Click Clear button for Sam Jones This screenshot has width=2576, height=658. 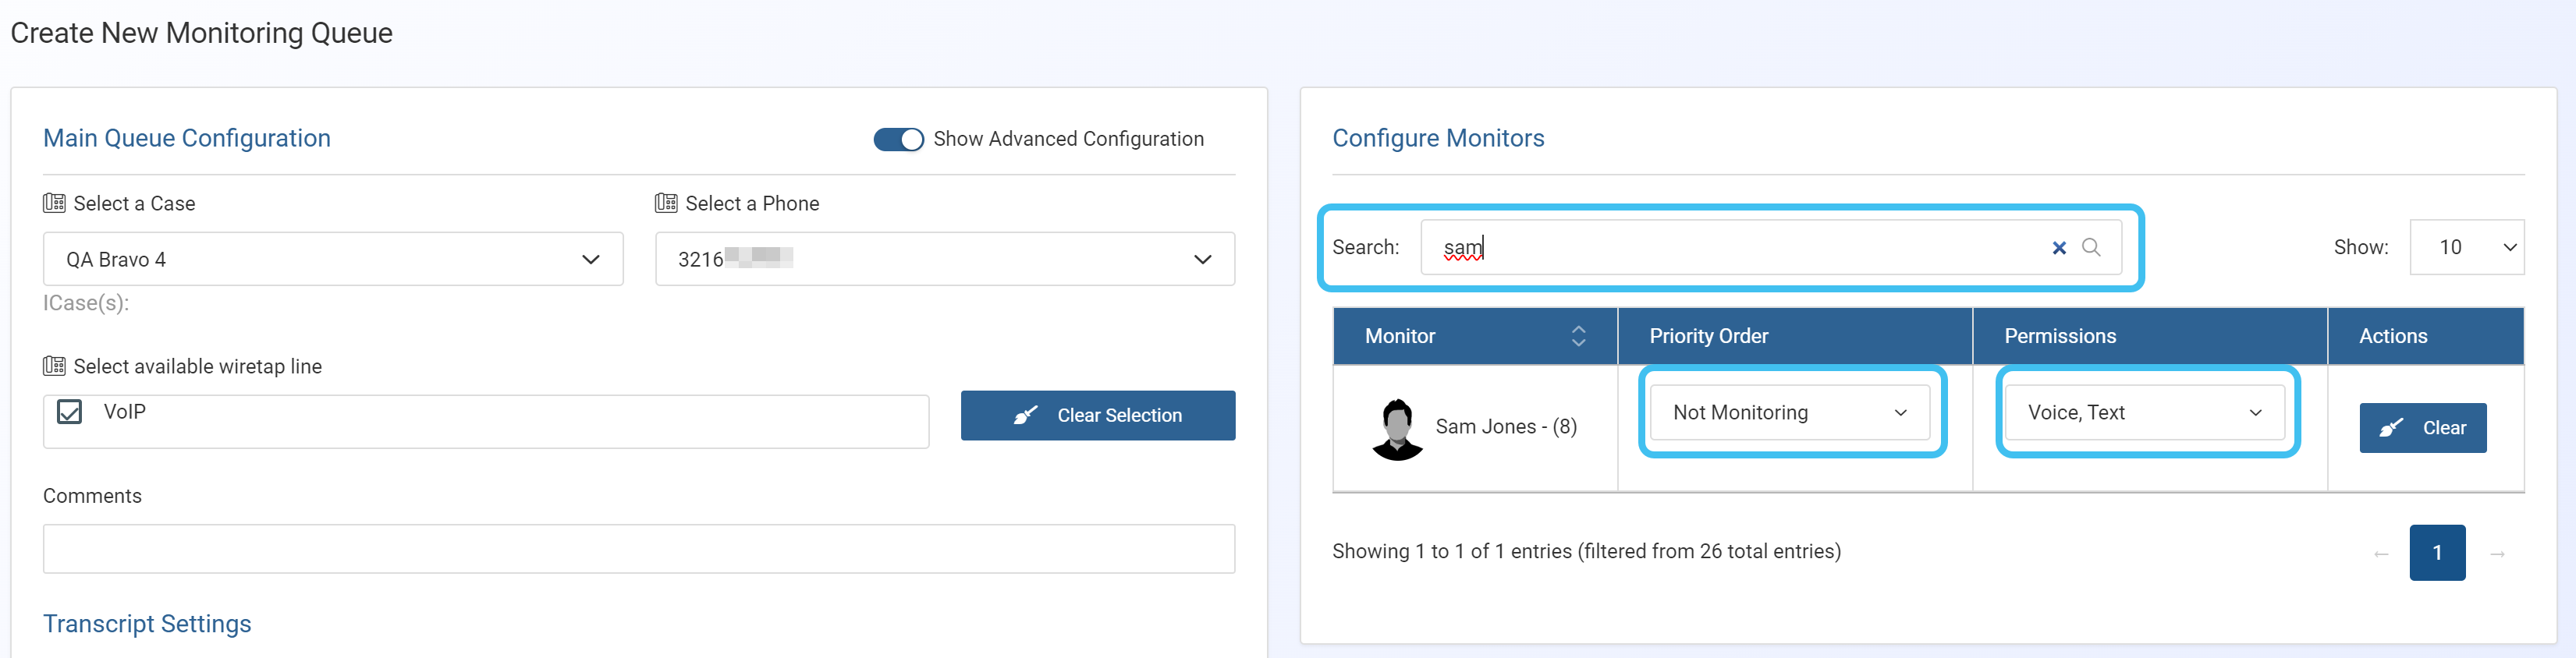tap(2422, 428)
